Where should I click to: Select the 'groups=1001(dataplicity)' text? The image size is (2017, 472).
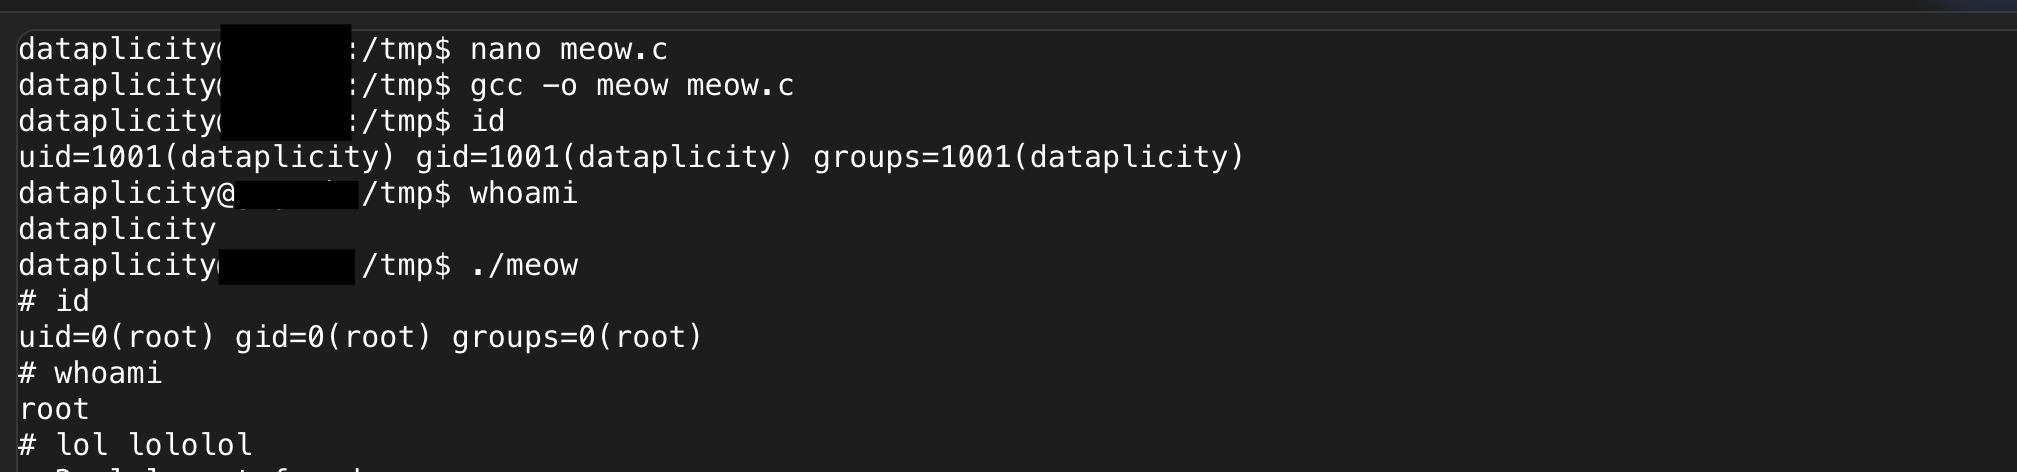tap(1028, 157)
